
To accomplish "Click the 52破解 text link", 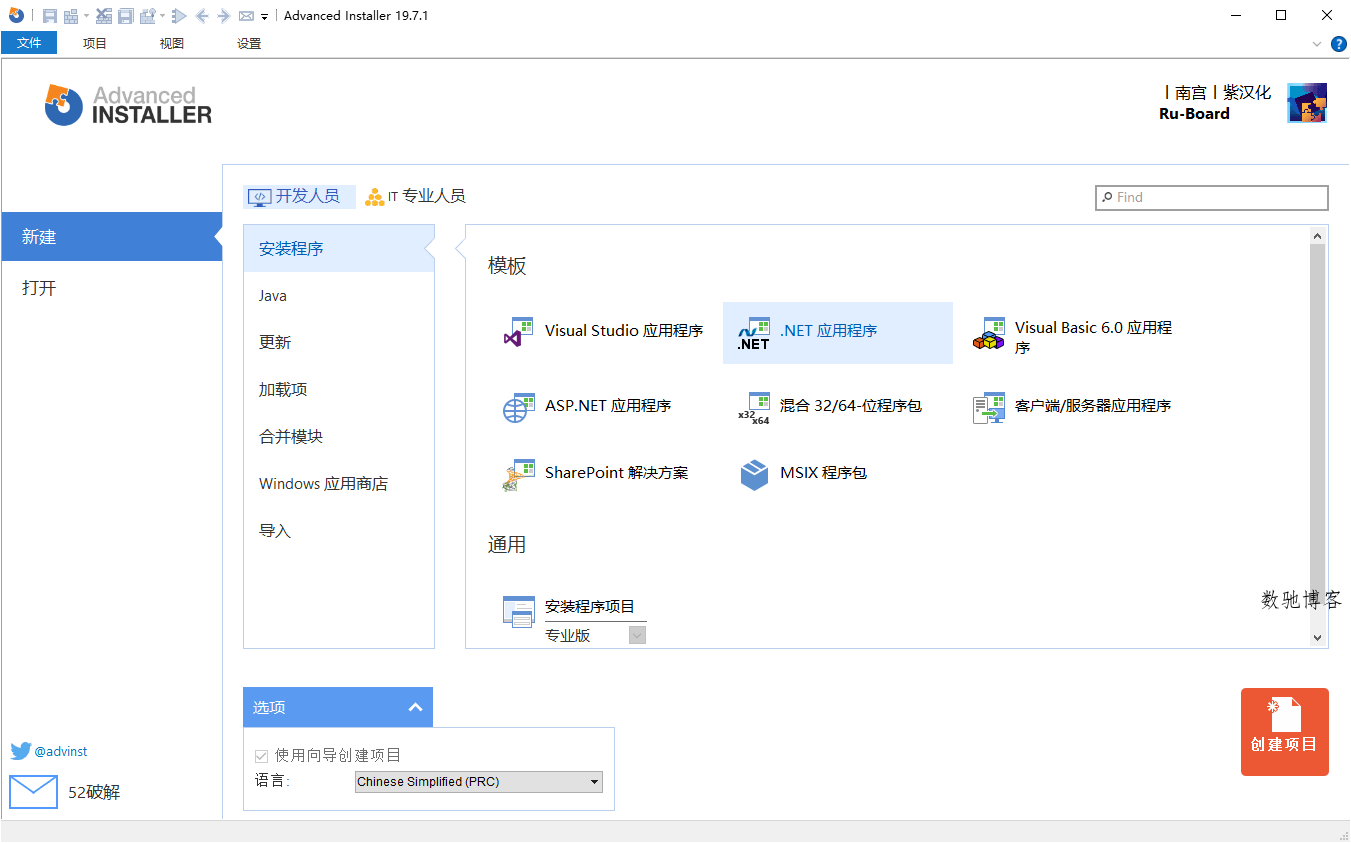I will 94,793.
